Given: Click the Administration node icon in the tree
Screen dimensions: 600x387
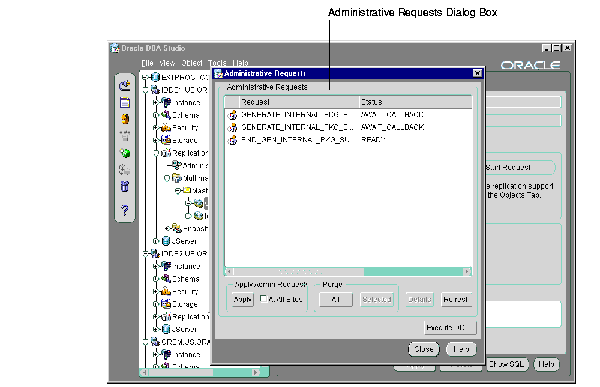Looking at the screenshot, I should pyautogui.click(x=176, y=165).
